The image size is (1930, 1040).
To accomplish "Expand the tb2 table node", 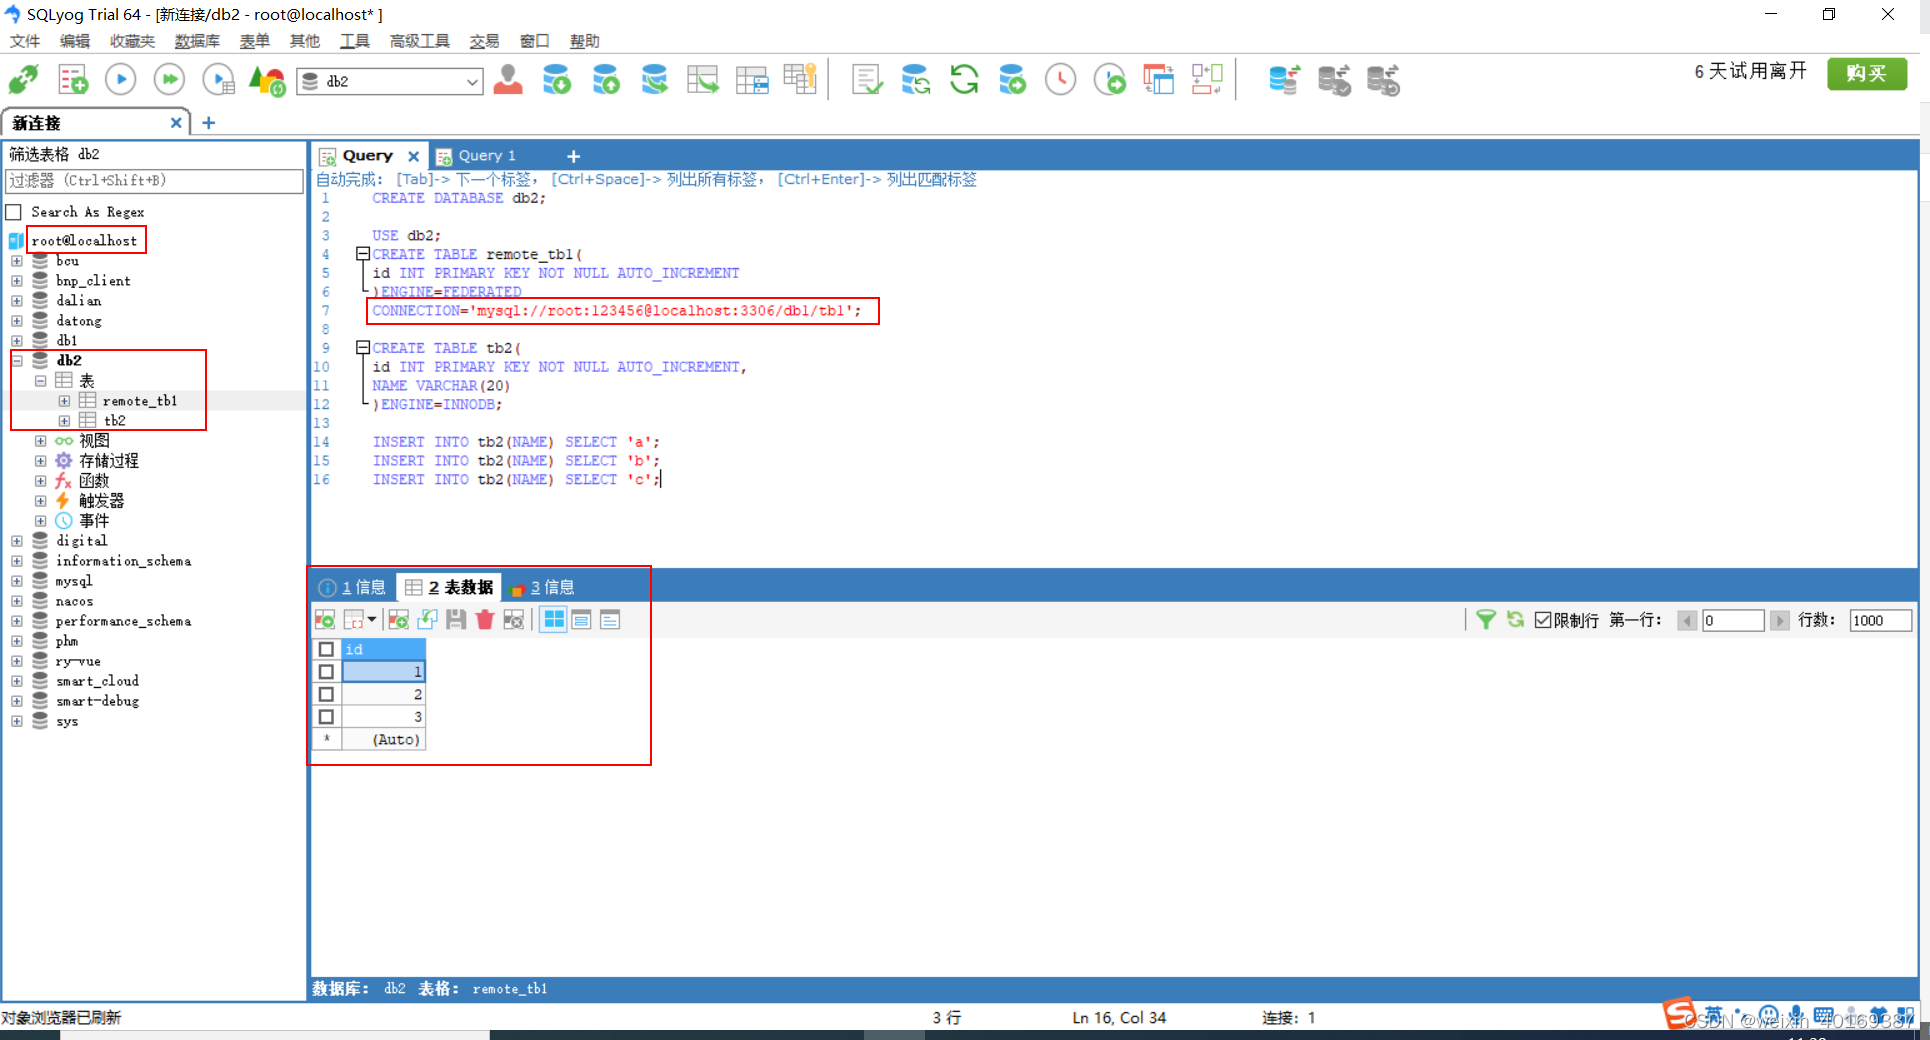I will pos(64,421).
